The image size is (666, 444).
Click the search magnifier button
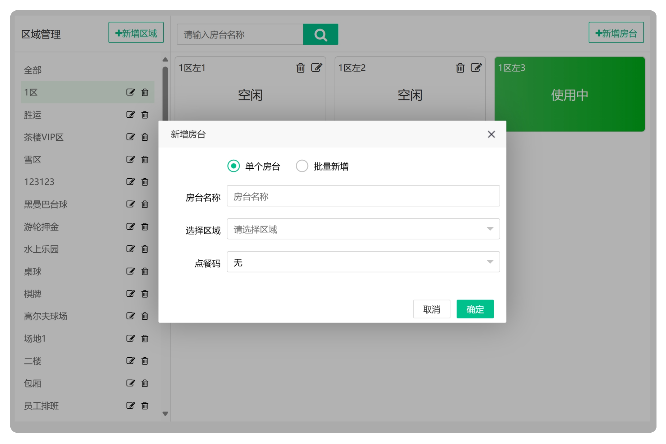pos(320,35)
